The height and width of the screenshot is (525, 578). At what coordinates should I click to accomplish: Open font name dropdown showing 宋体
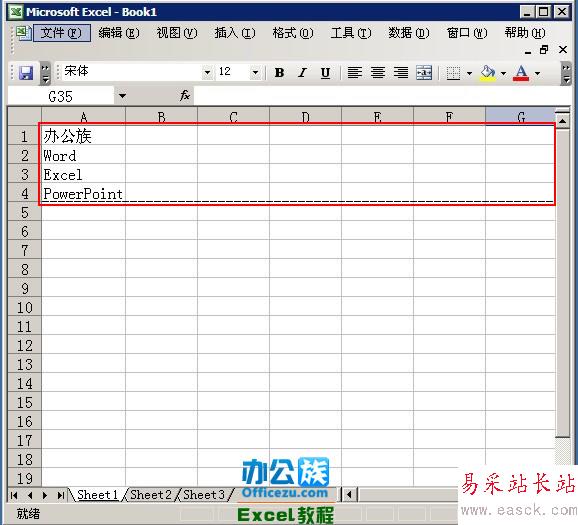(x=208, y=72)
